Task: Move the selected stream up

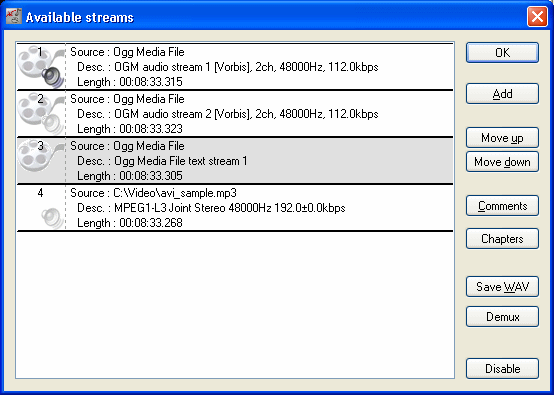Action: [502, 138]
